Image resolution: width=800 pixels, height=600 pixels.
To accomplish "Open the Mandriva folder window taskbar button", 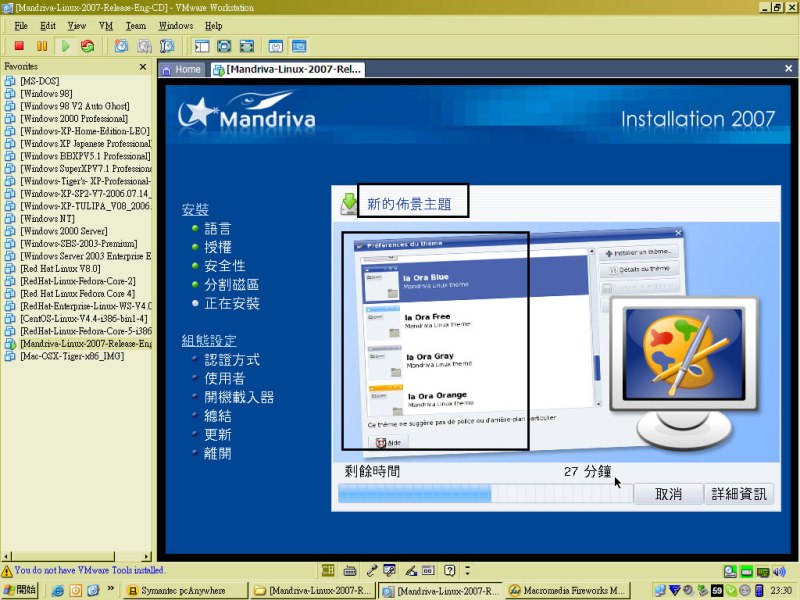I will pyautogui.click(x=314, y=590).
